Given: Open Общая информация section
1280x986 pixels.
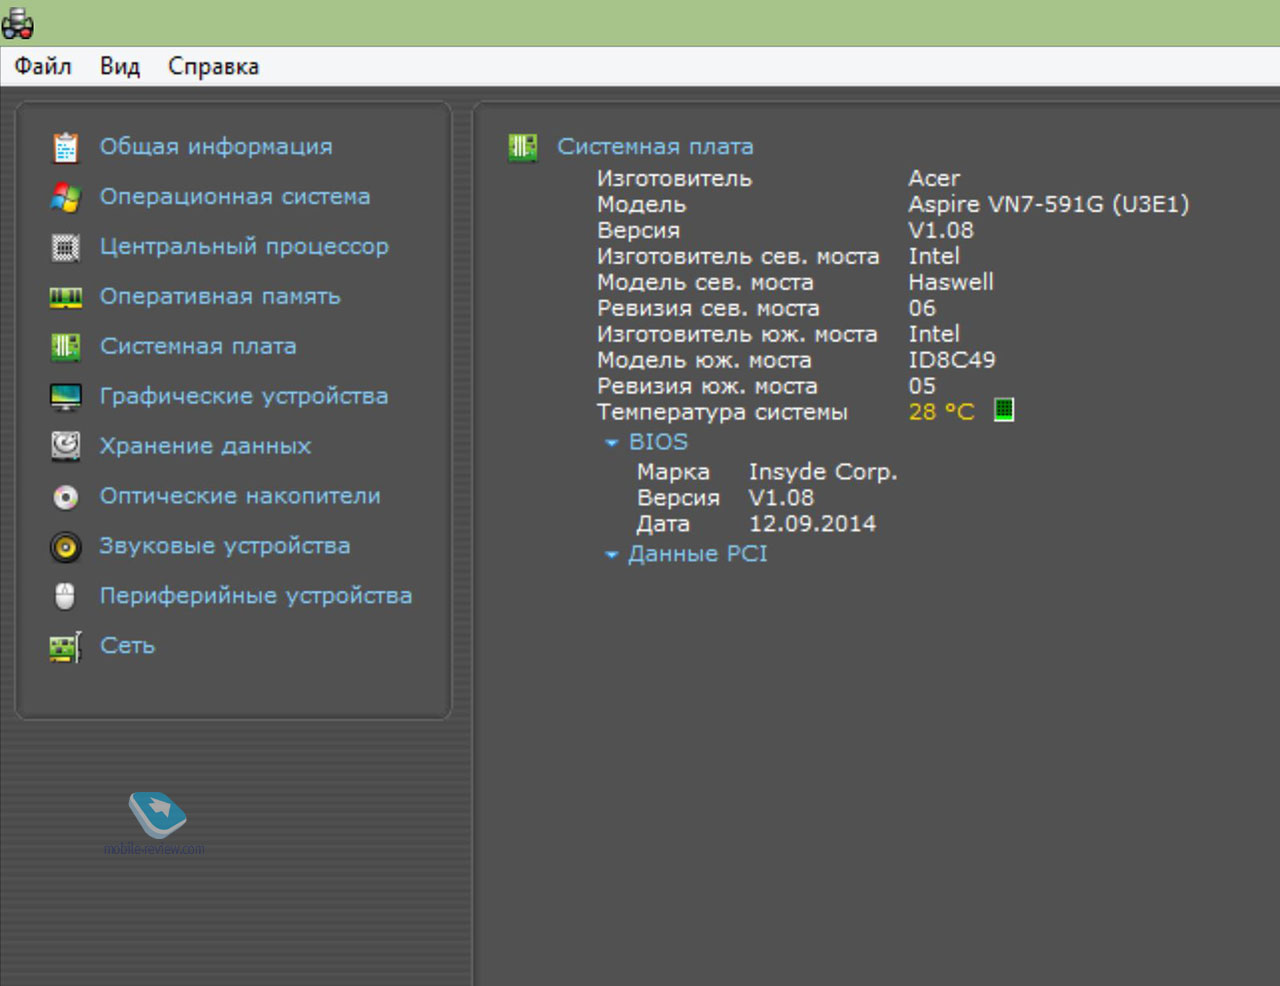Looking at the screenshot, I should click(216, 146).
